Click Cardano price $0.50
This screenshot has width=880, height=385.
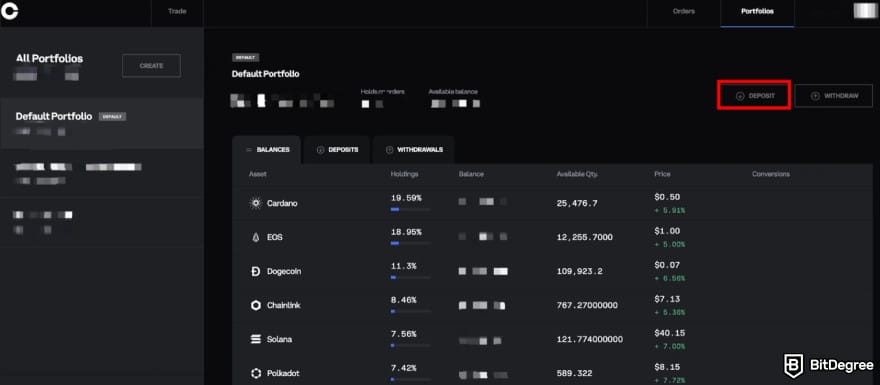click(x=667, y=197)
